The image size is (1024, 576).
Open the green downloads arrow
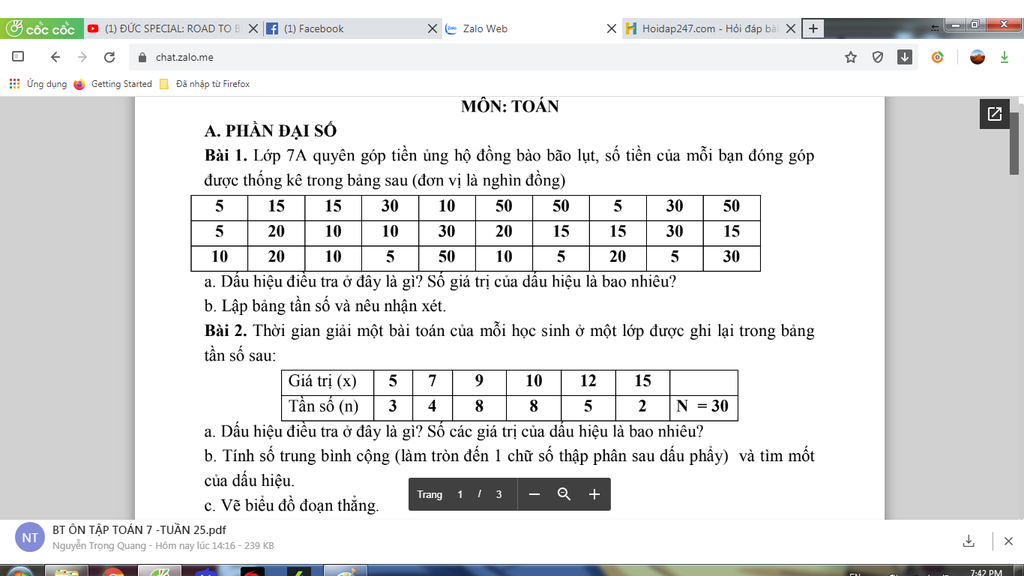(x=1004, y=57)
